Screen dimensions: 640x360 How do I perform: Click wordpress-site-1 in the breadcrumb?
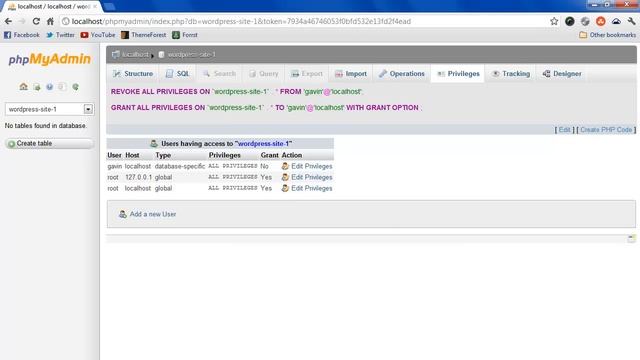191,54
